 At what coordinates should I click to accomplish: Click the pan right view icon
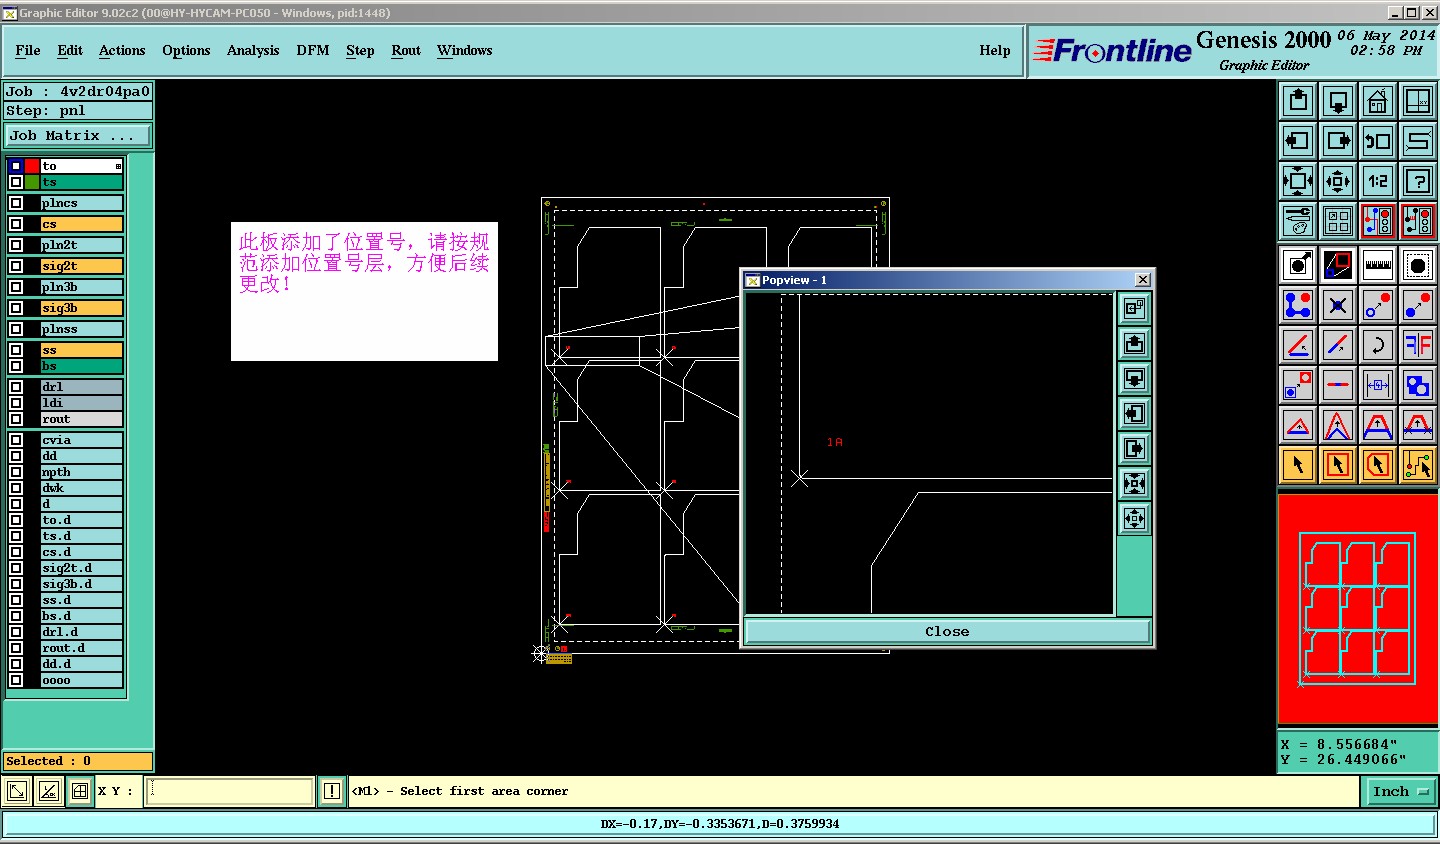click(1338, 141)
